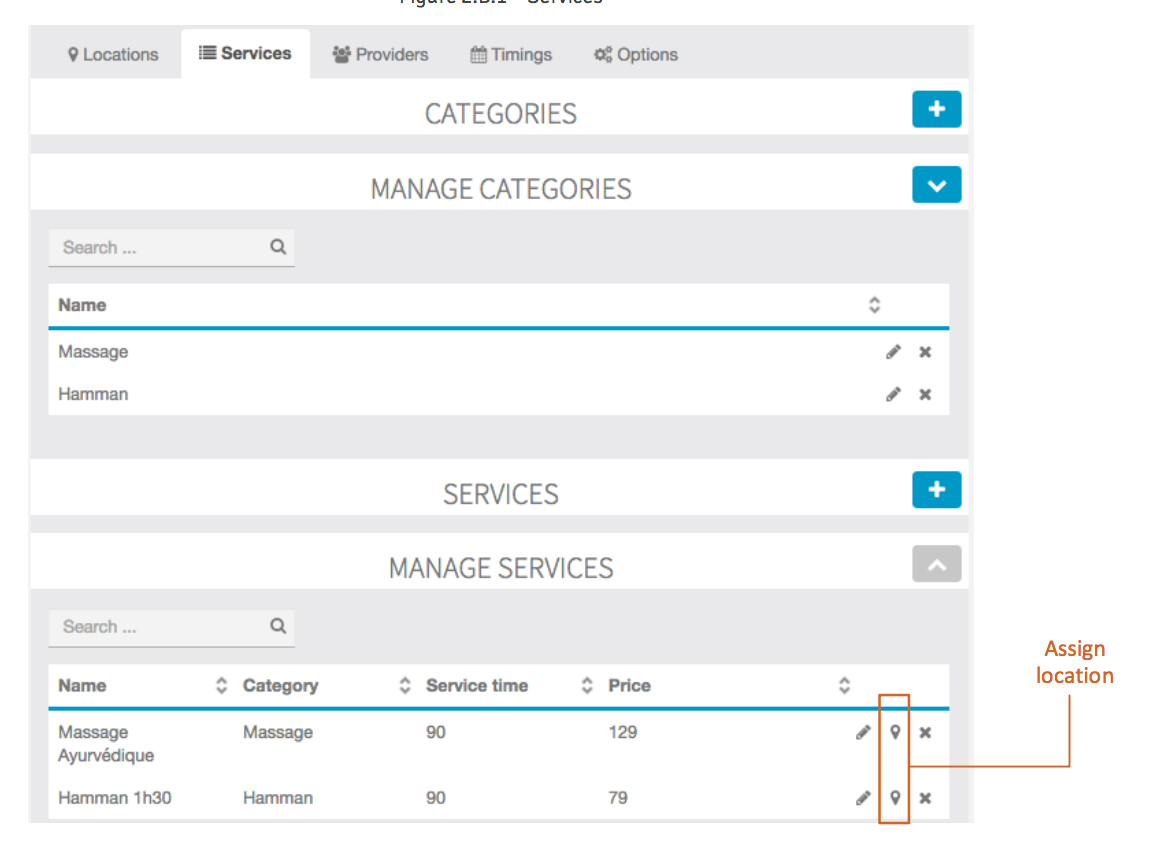Add a new category with plus button
Screen dimensions: 1162x842
[936, 109]
